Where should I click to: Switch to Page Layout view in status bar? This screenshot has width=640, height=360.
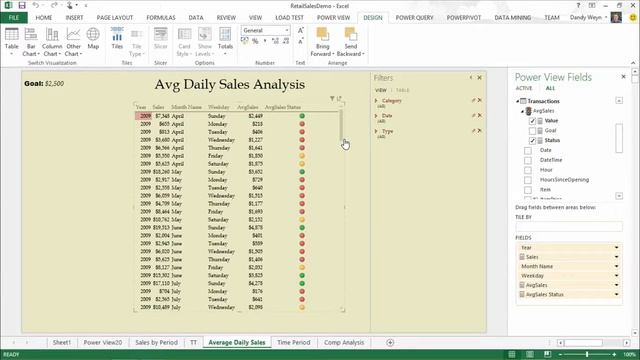click(529, 354)
